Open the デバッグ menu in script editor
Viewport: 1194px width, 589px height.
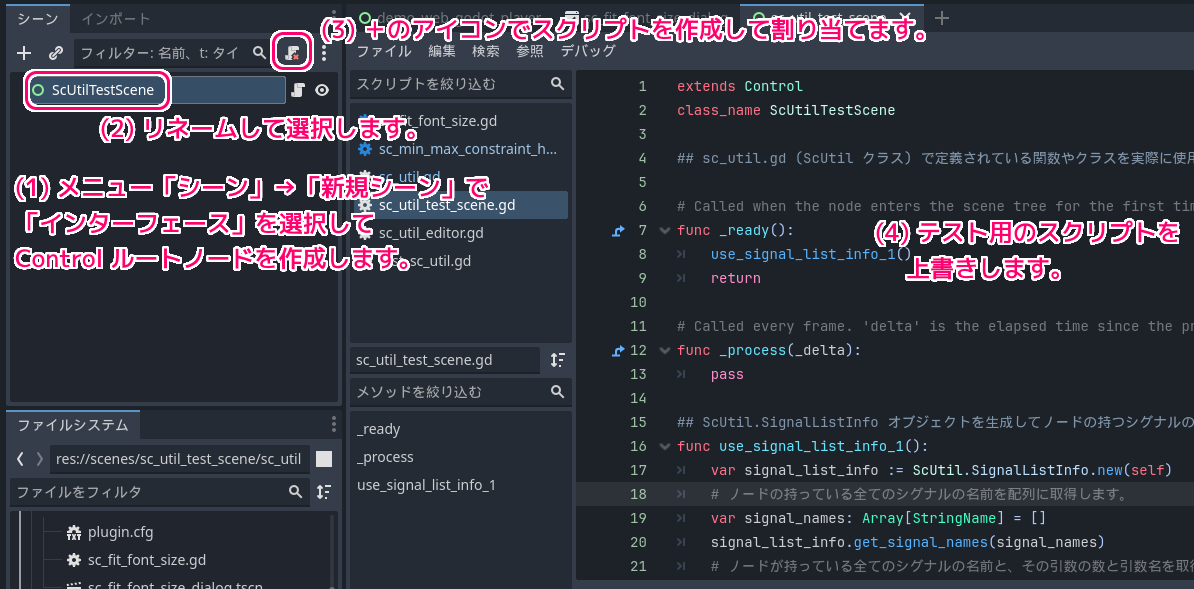pyautogui.click(x=587, y=51)
